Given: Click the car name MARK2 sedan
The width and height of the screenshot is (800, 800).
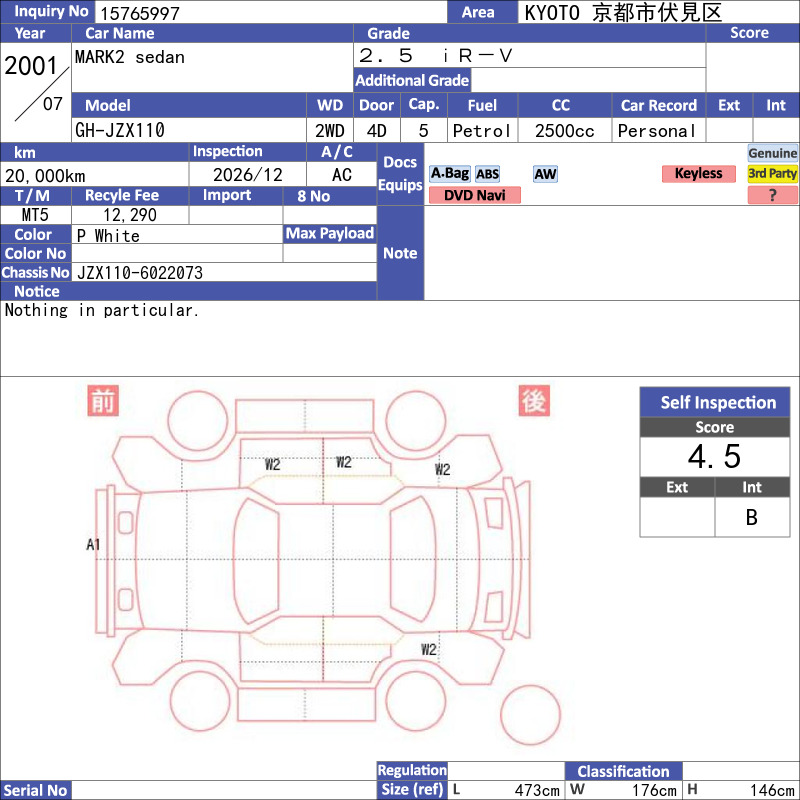Looking at the screenshot, I should [x=130, y=57].
